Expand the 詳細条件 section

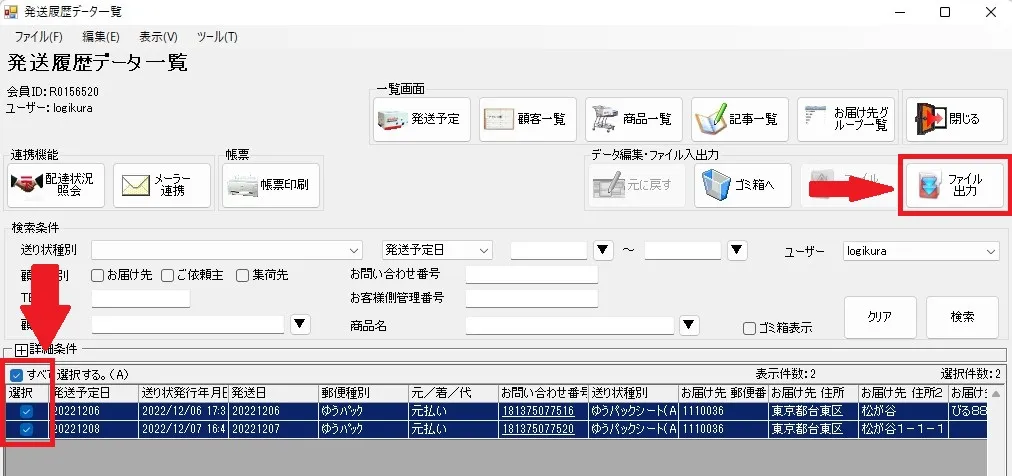[x=21, y=350]
